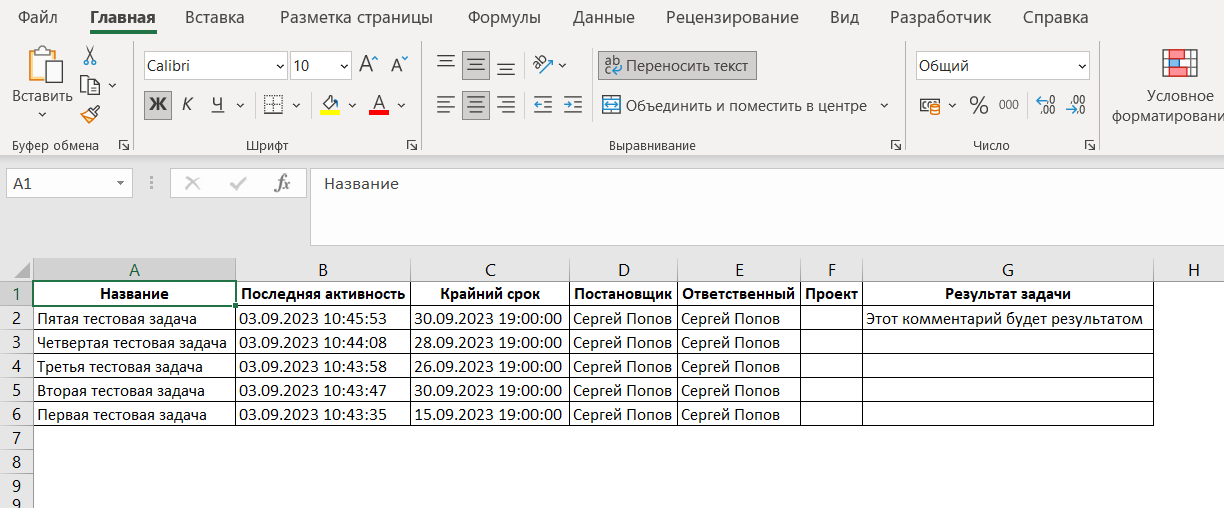
Task: Open Calibri font name dropdown
Action: [280, 66]
